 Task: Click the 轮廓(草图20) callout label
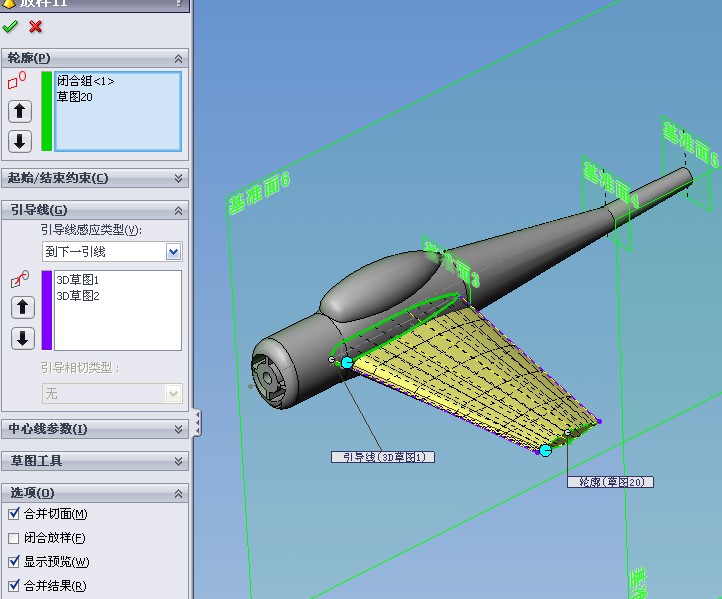click(610, 482)
